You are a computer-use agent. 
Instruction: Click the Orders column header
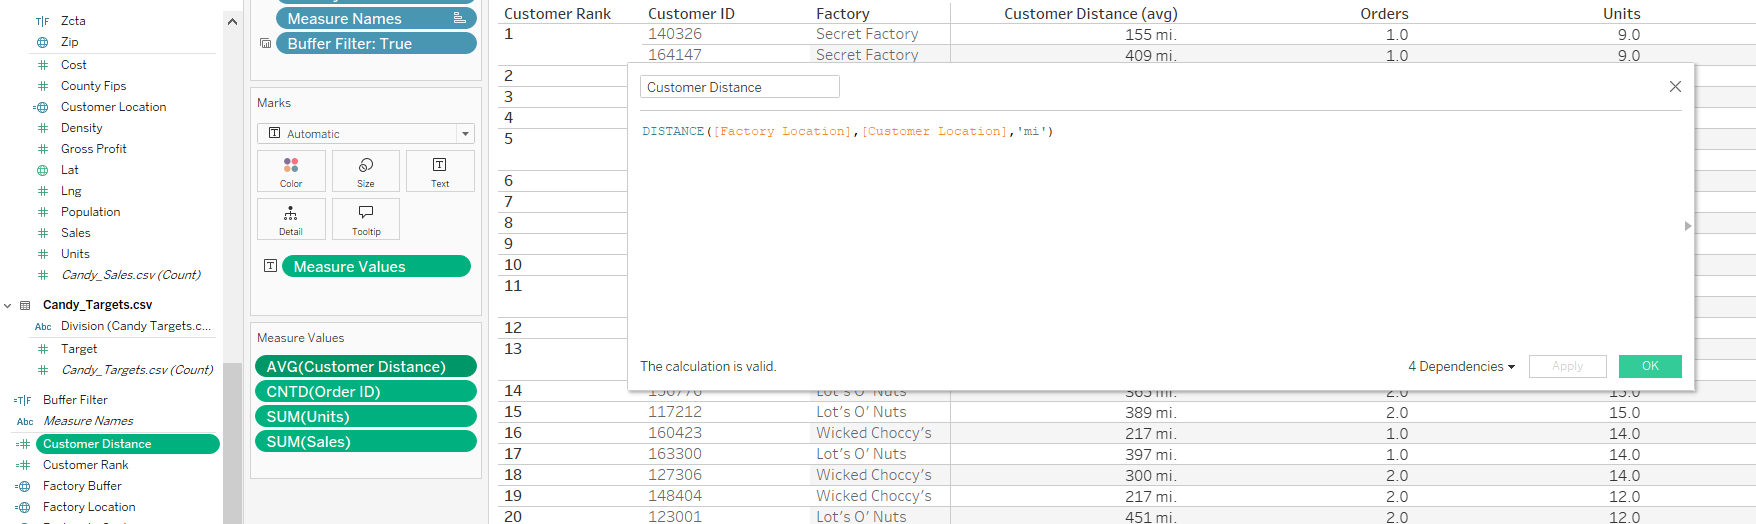(1384, 14)
